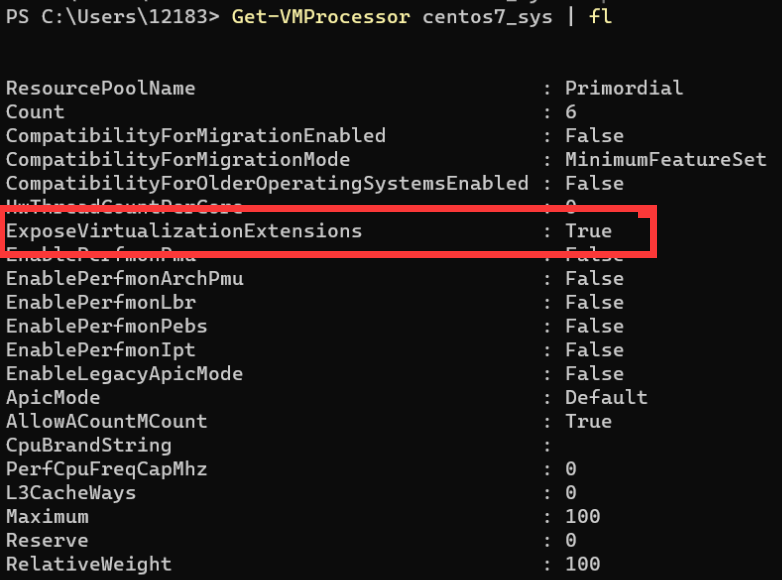Select the ResourcePoolName property label
Screen dimensions: 782x580
click(101, 88)
